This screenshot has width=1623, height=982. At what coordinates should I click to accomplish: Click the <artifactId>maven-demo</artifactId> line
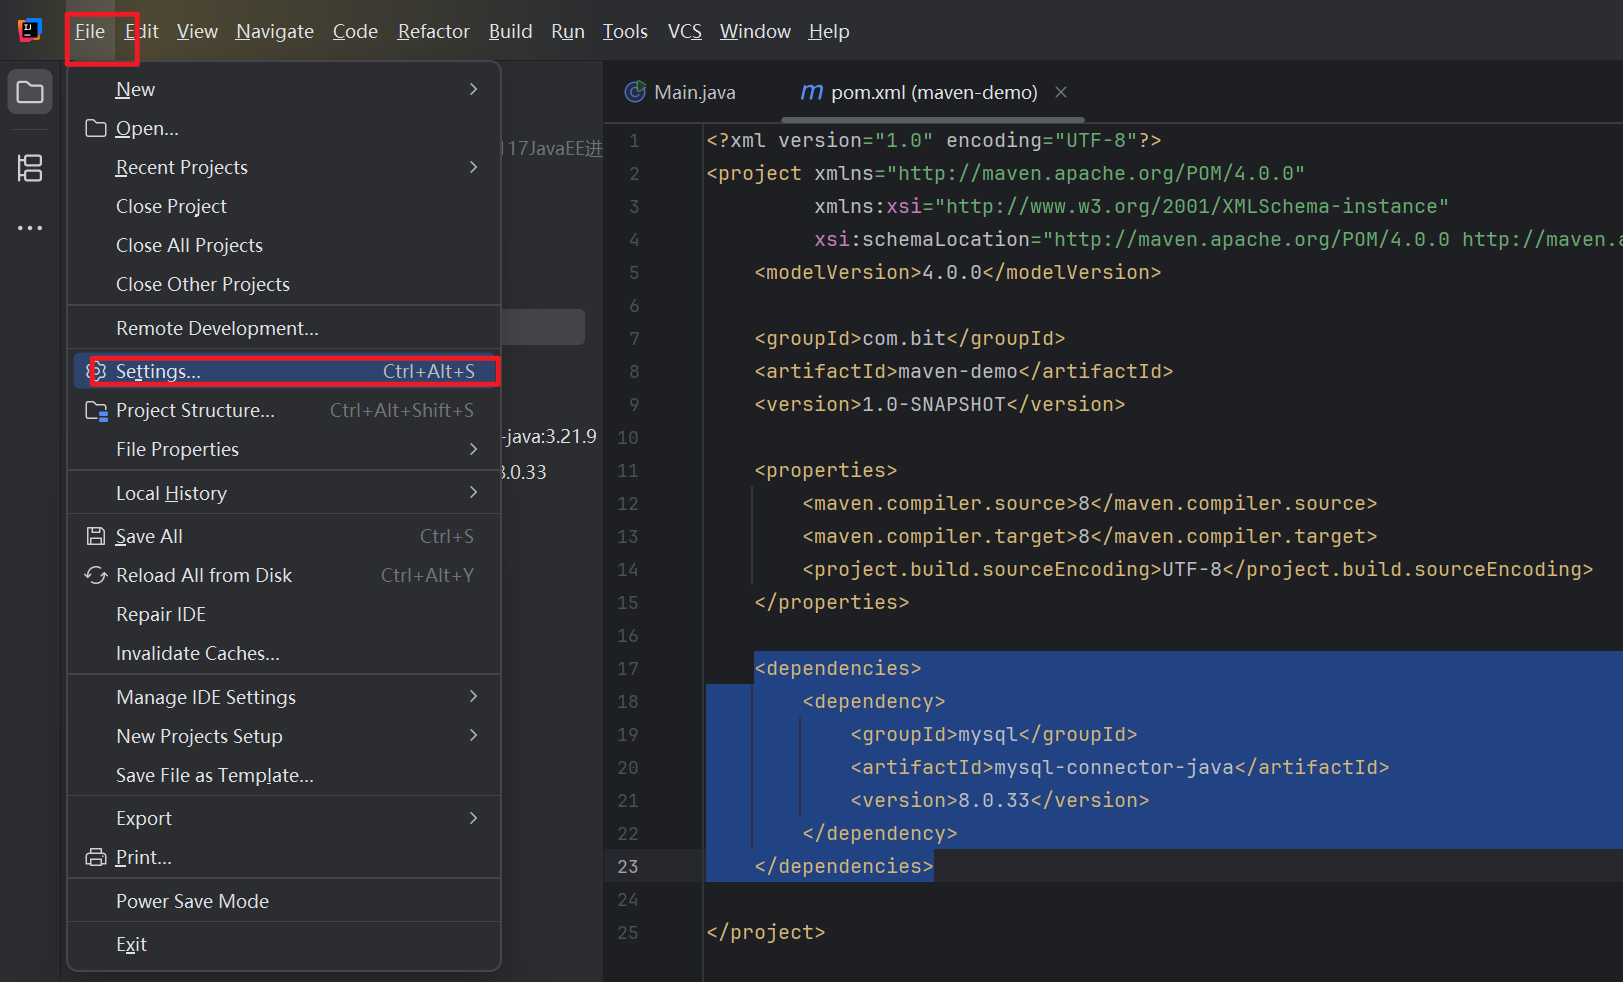[x=964, y=371]
